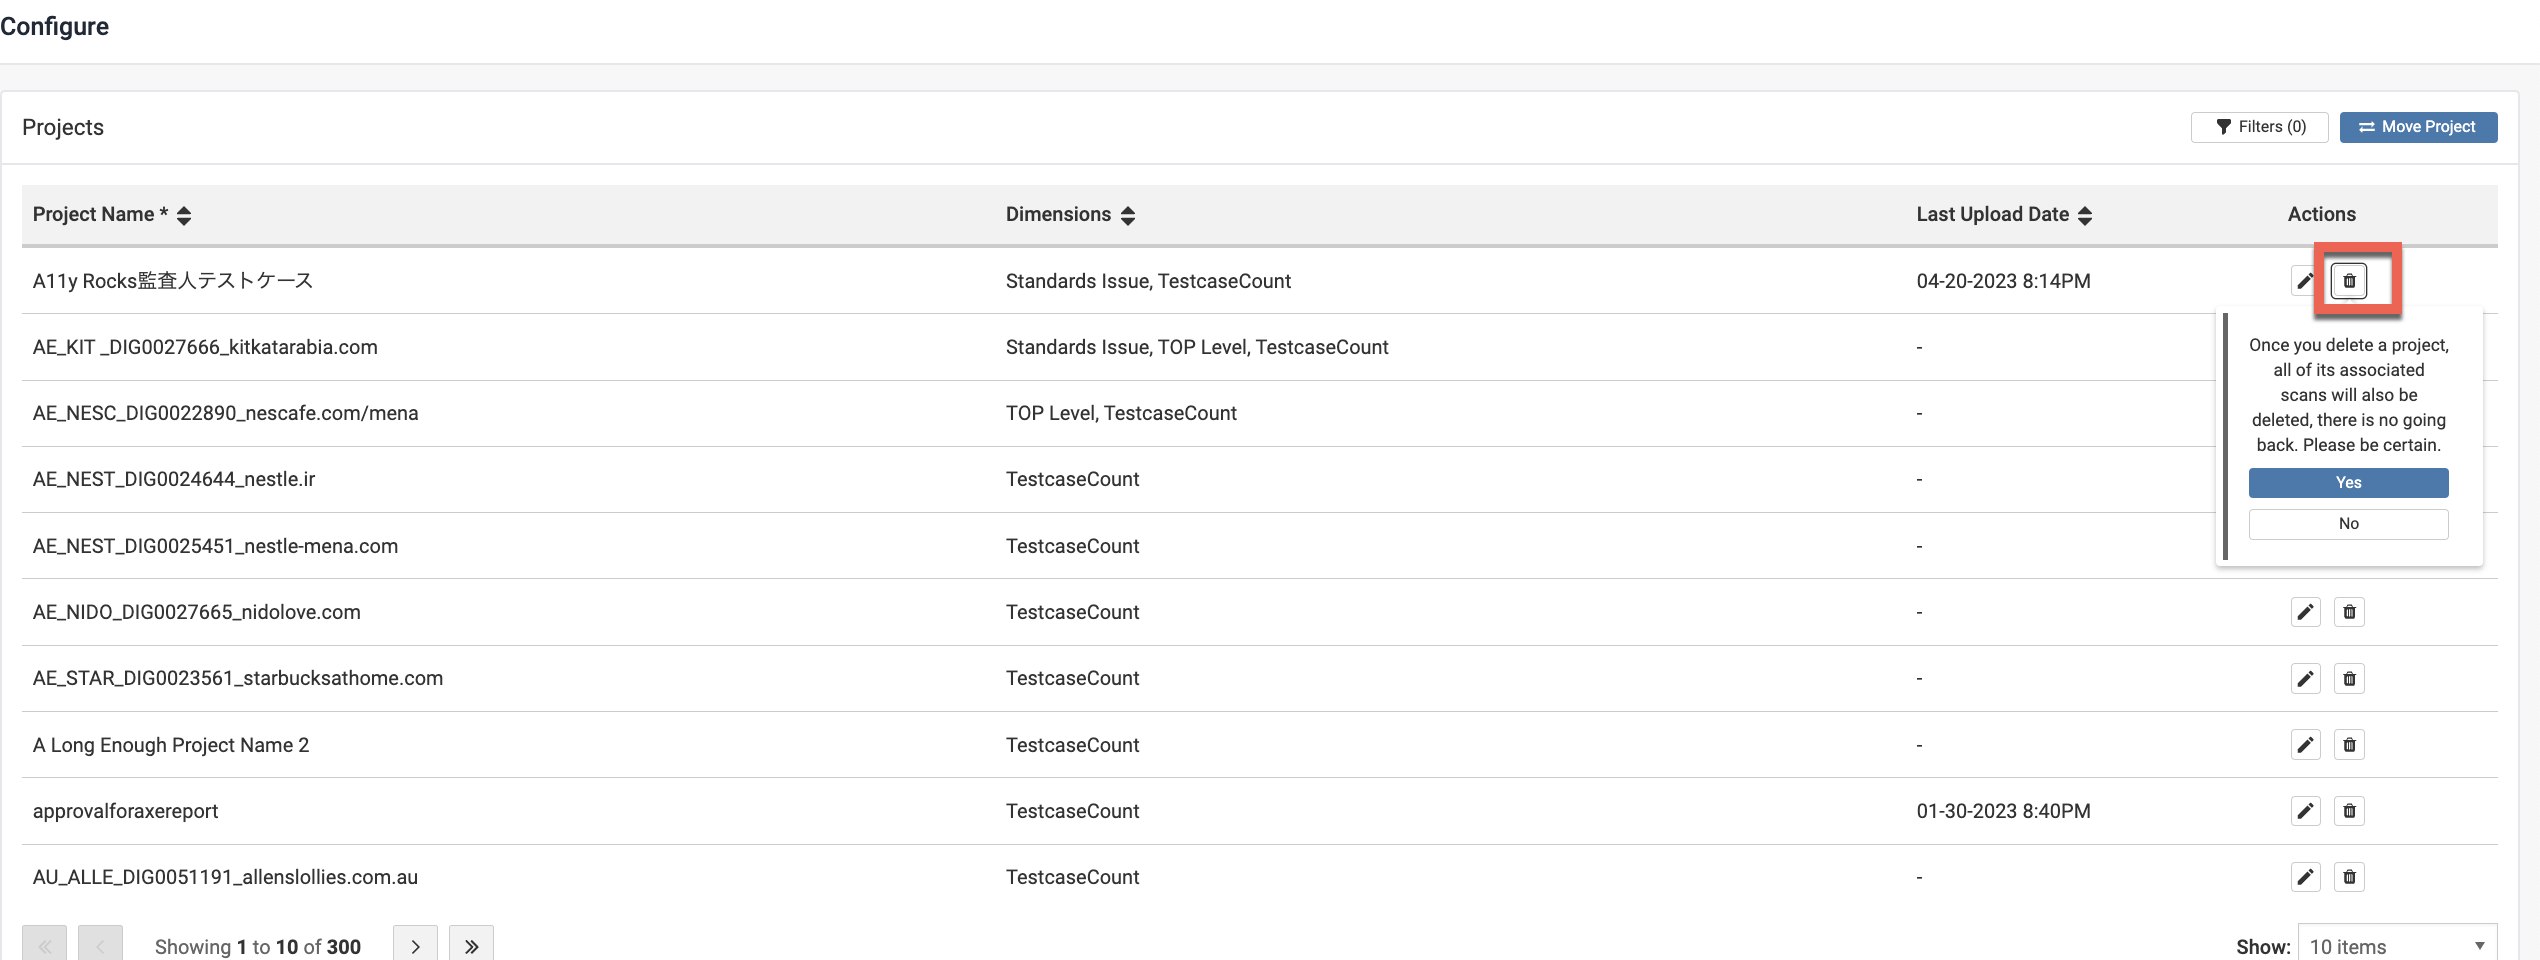This screenshot has width=2540, height=960.
Task: Go to the next page with the arrow icon
Action: [x=415, y=944]
